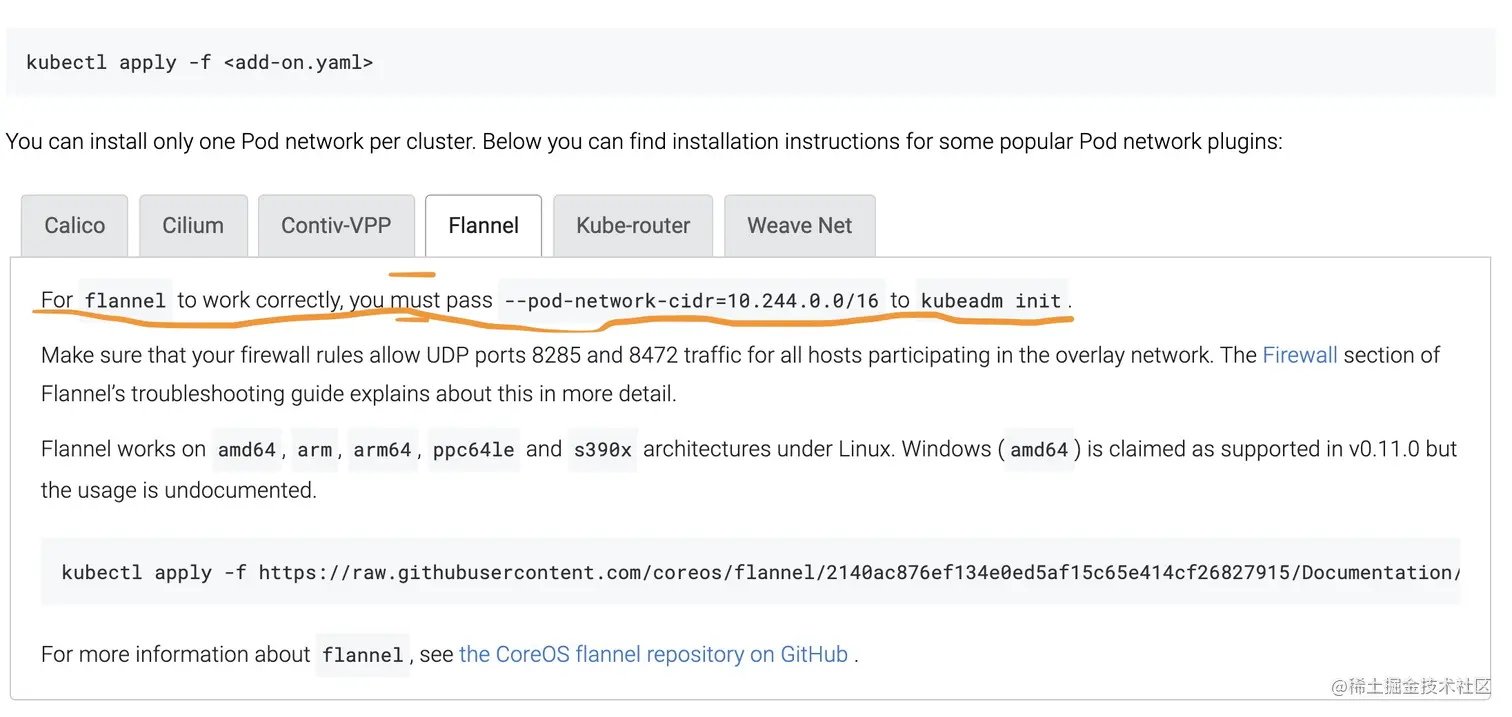Open the Cilium tab
Viewport: 1512px width, 717px height.
click(193, 226)
